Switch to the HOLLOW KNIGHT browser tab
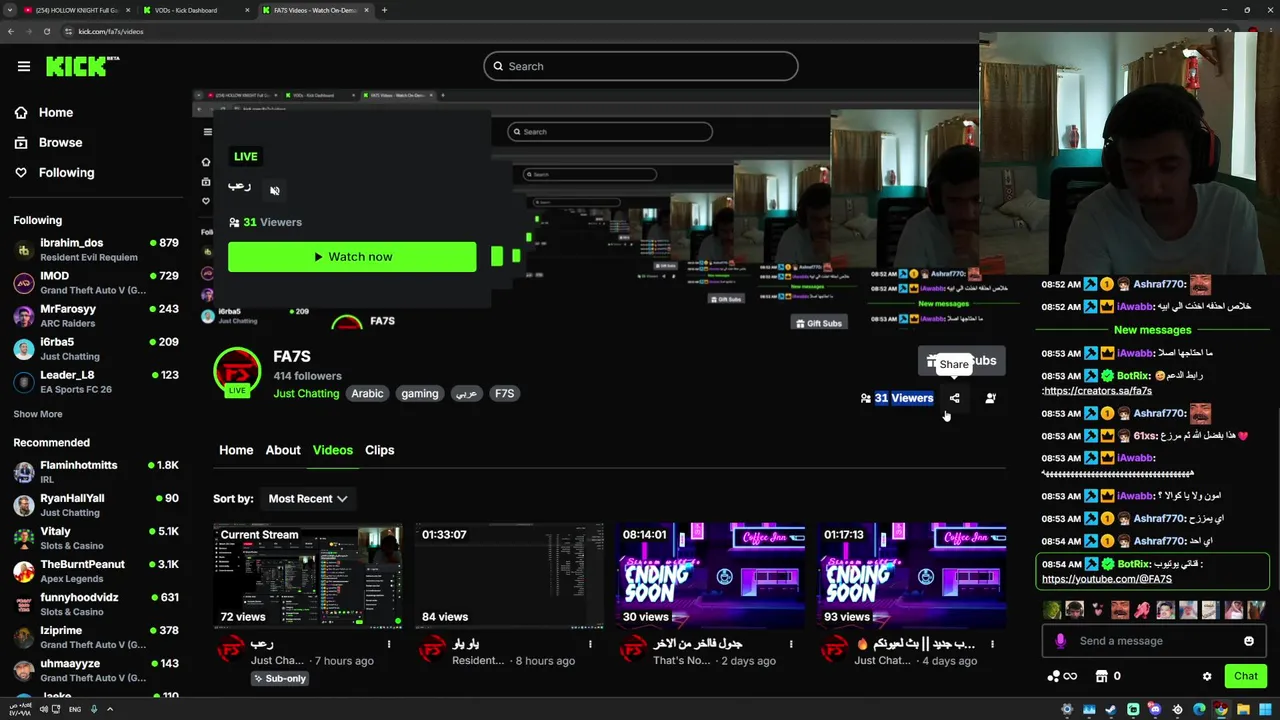Viewport: 1280px width, 720px height. (75, 10)
